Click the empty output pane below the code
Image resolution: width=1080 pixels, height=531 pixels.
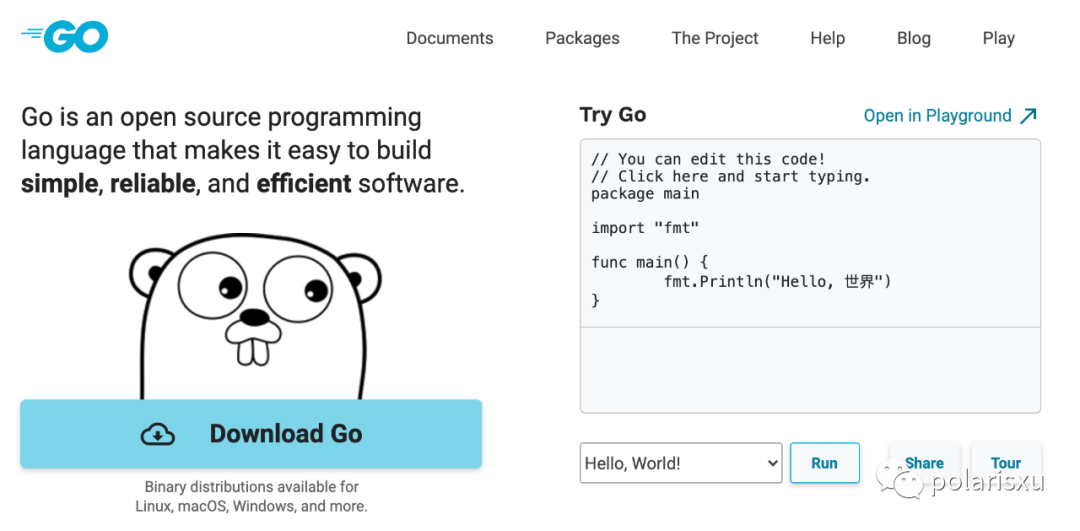click(x=810, y=370)
